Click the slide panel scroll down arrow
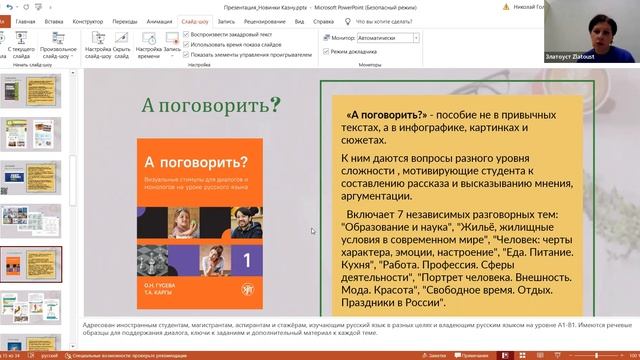This screenshot has width=640, height=360. tap(73, 347)
